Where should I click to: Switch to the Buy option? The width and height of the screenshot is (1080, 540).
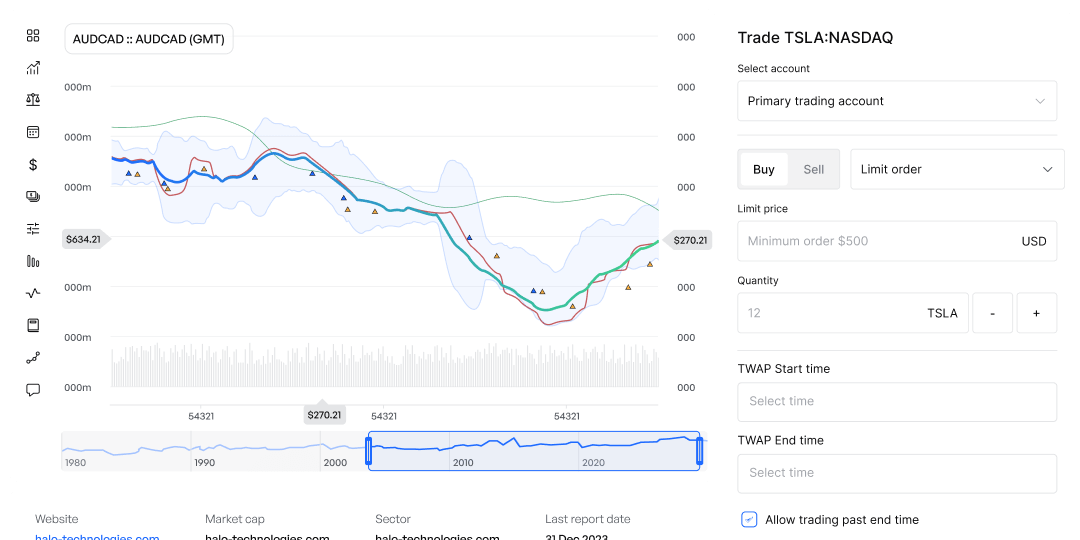[764, 169]
